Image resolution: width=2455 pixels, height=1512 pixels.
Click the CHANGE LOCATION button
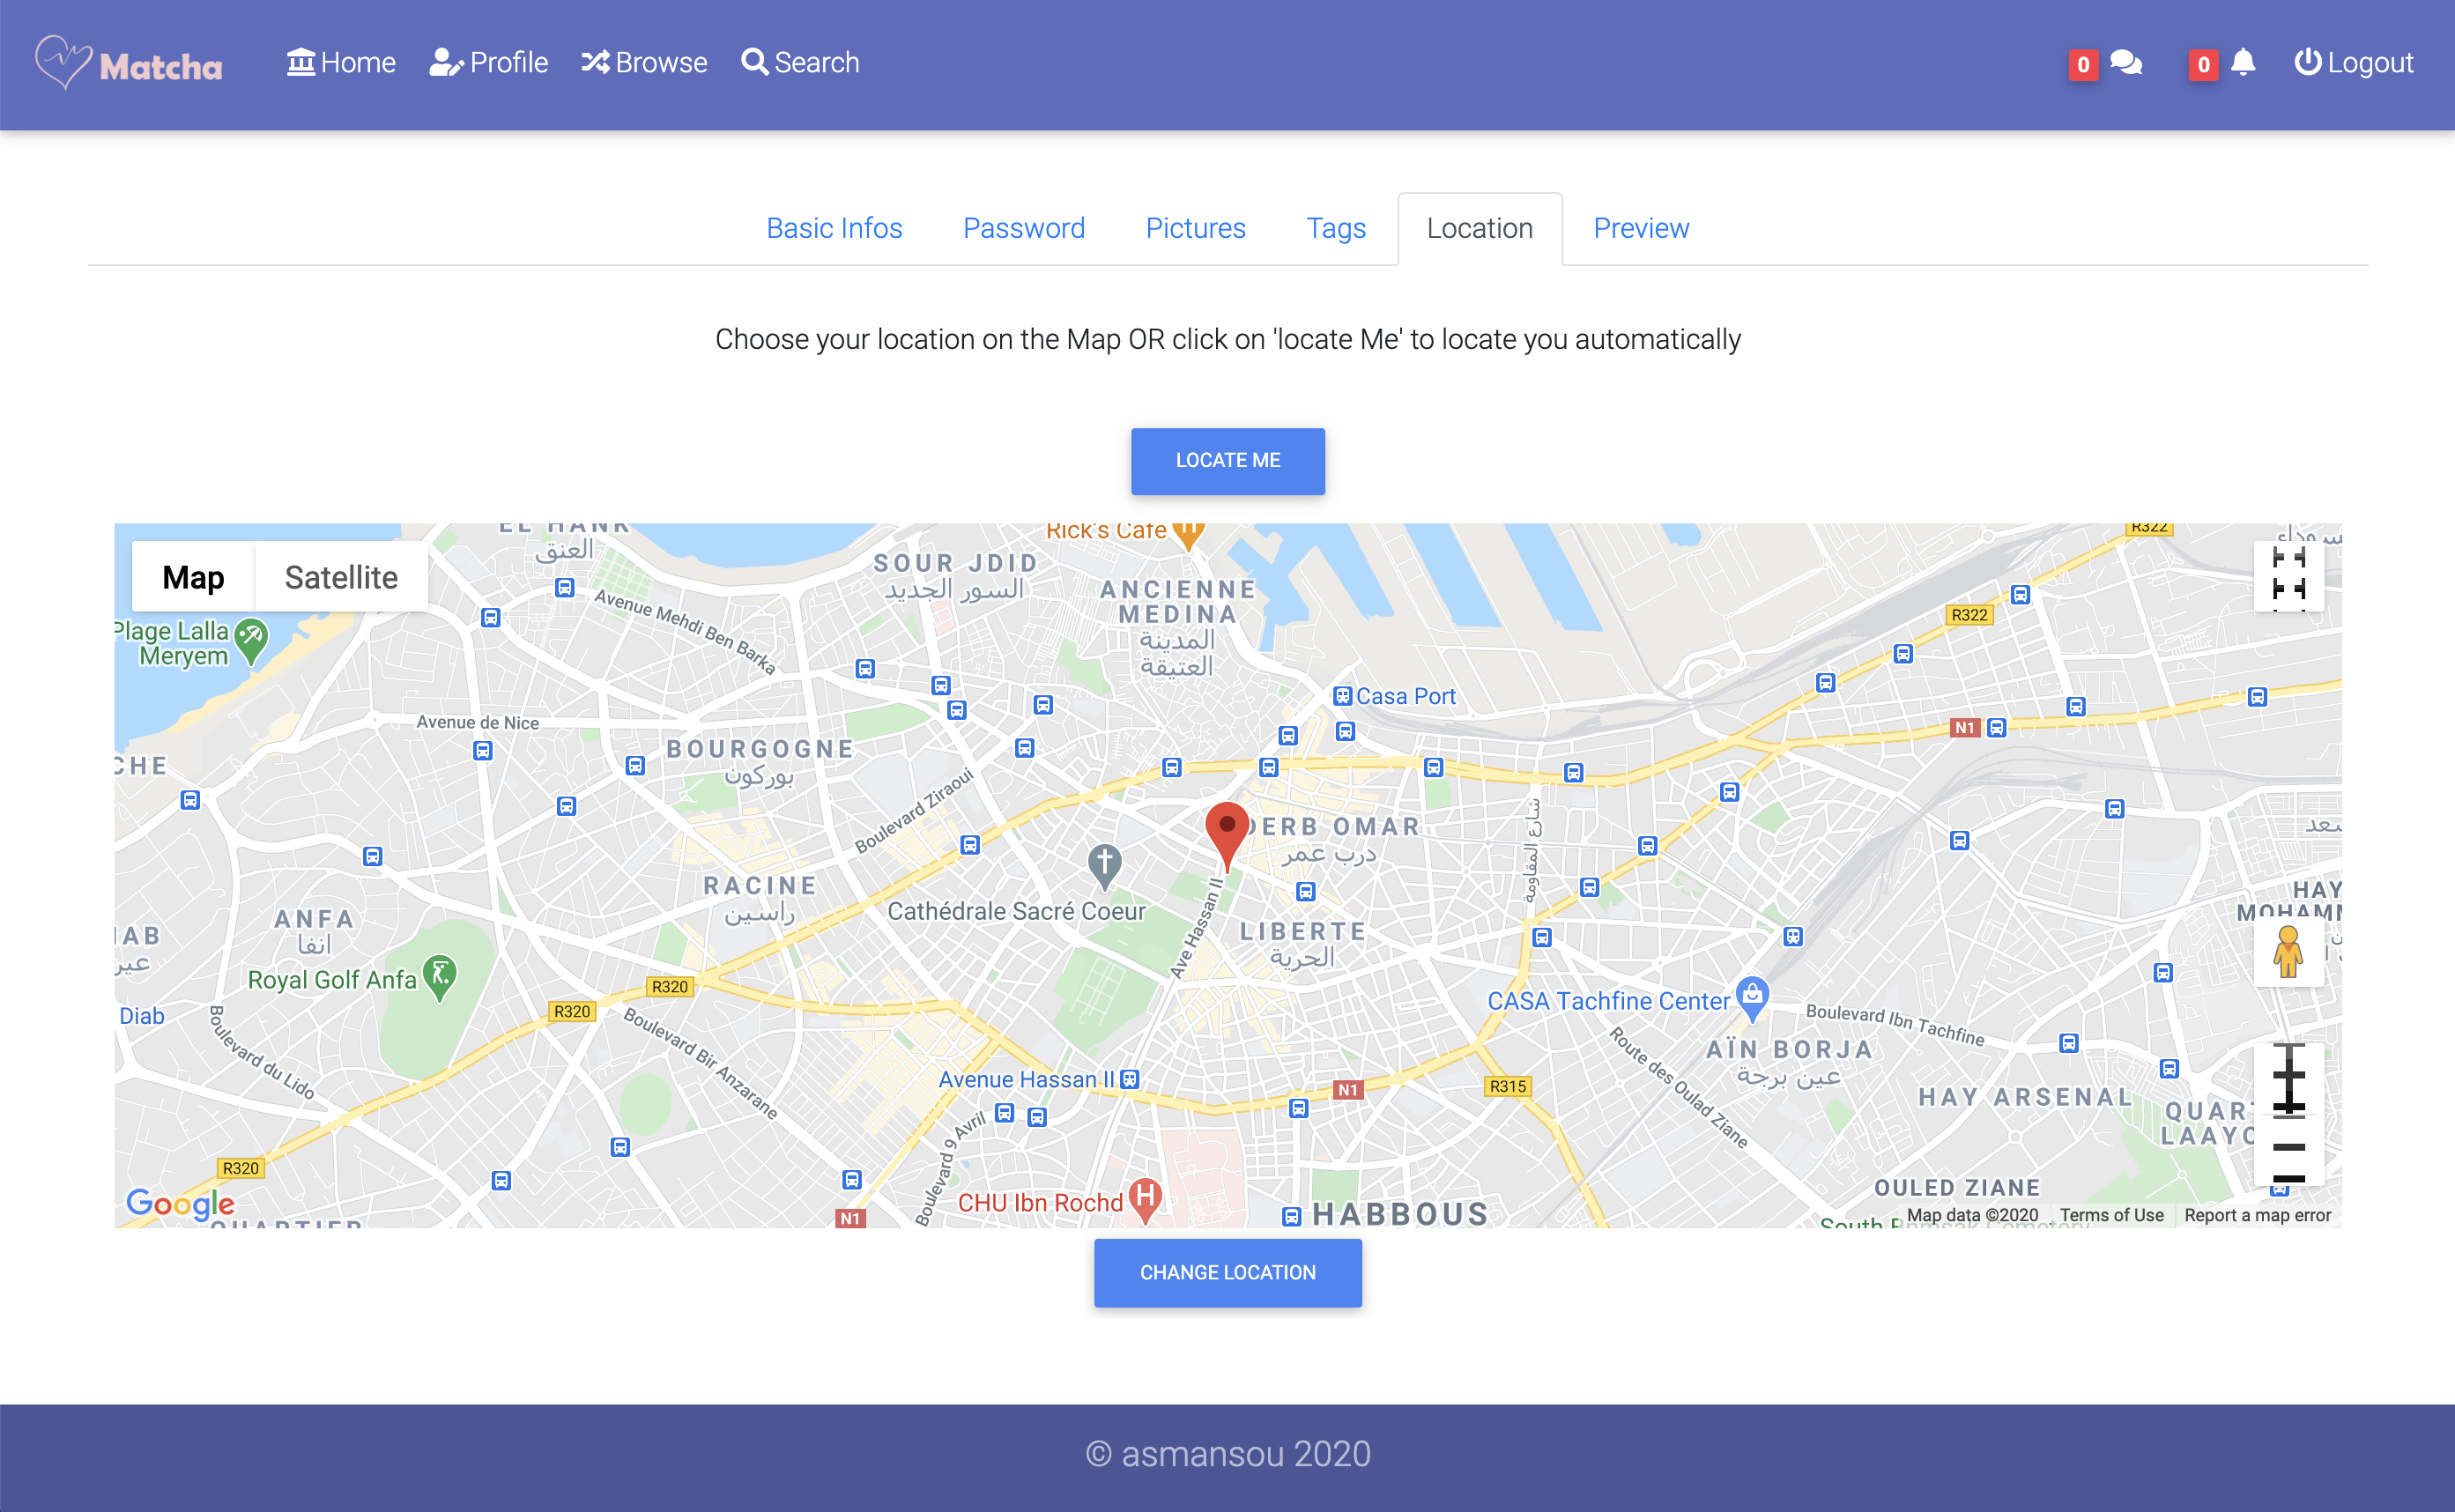(x=1227, y=1272)
